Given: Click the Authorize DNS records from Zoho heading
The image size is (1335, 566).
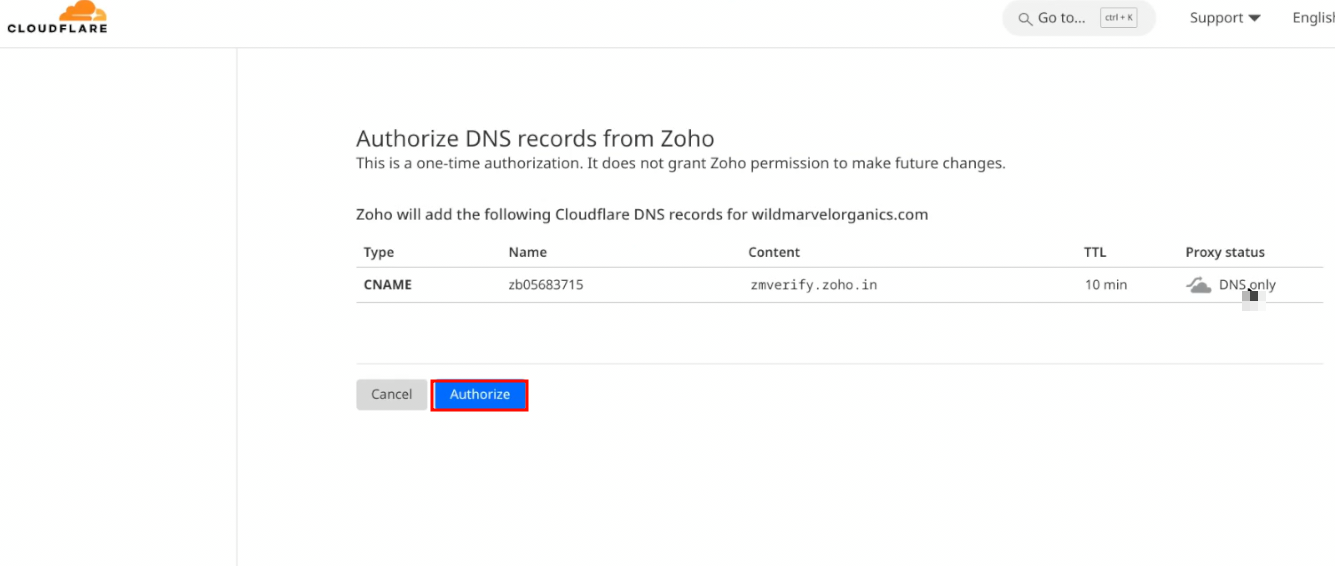Looking at the screenshot, I should coord(535,138).
